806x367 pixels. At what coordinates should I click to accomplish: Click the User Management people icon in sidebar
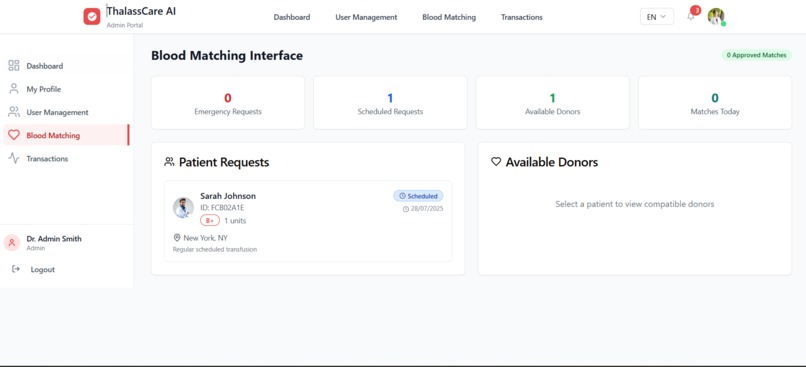[x=14, y=112]
